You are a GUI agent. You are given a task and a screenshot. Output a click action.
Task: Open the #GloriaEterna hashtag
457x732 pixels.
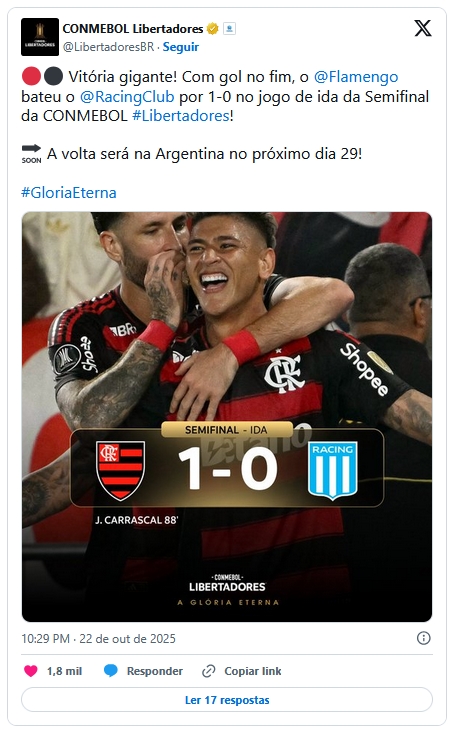[x=69, y=193]
